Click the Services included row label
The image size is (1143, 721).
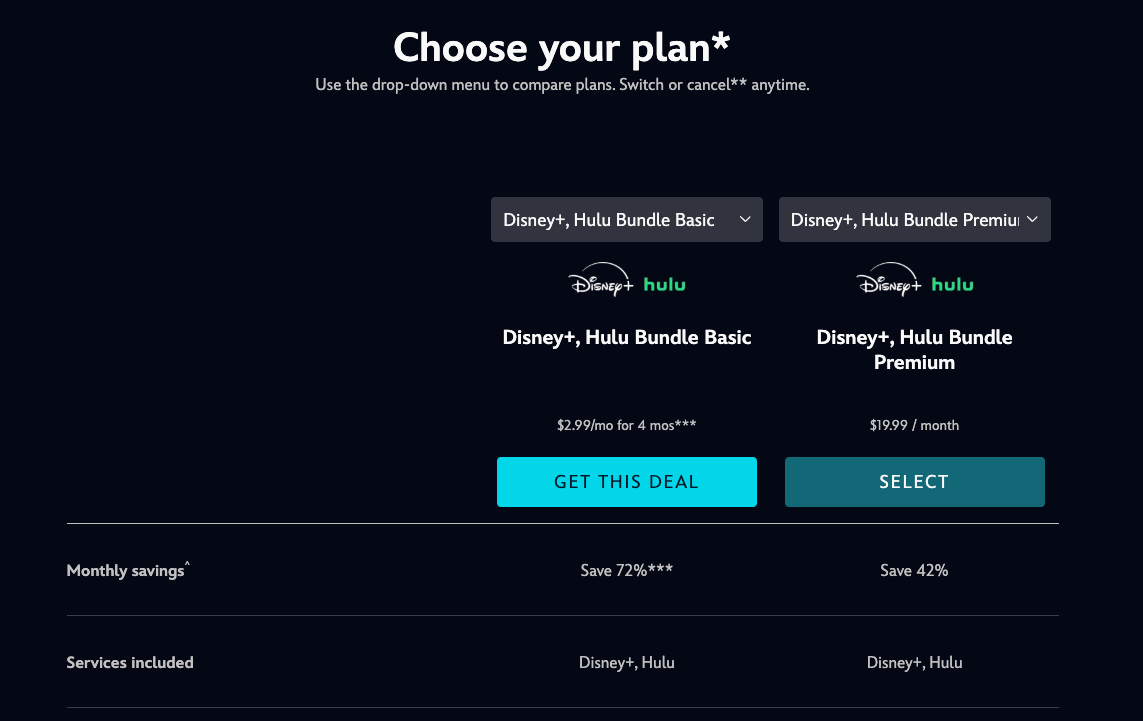click(x=130, y=662)
